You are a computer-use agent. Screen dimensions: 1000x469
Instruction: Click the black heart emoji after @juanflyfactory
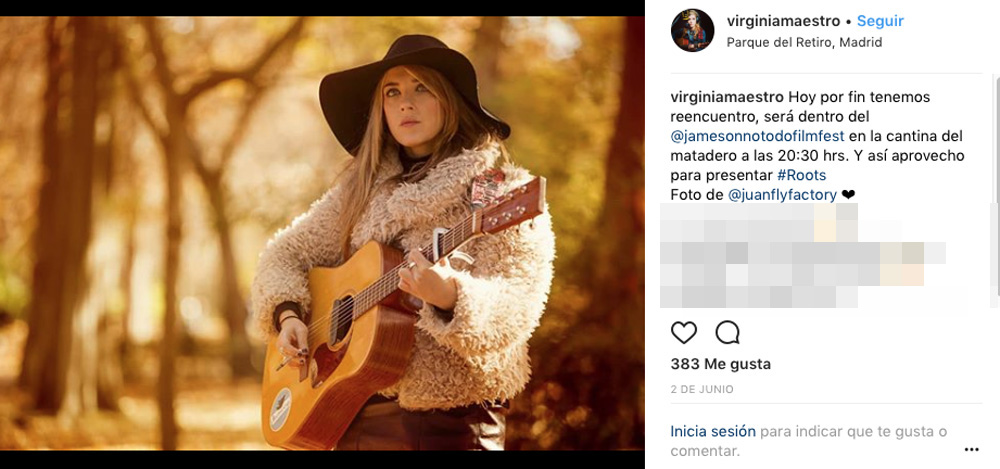point(849,195)
